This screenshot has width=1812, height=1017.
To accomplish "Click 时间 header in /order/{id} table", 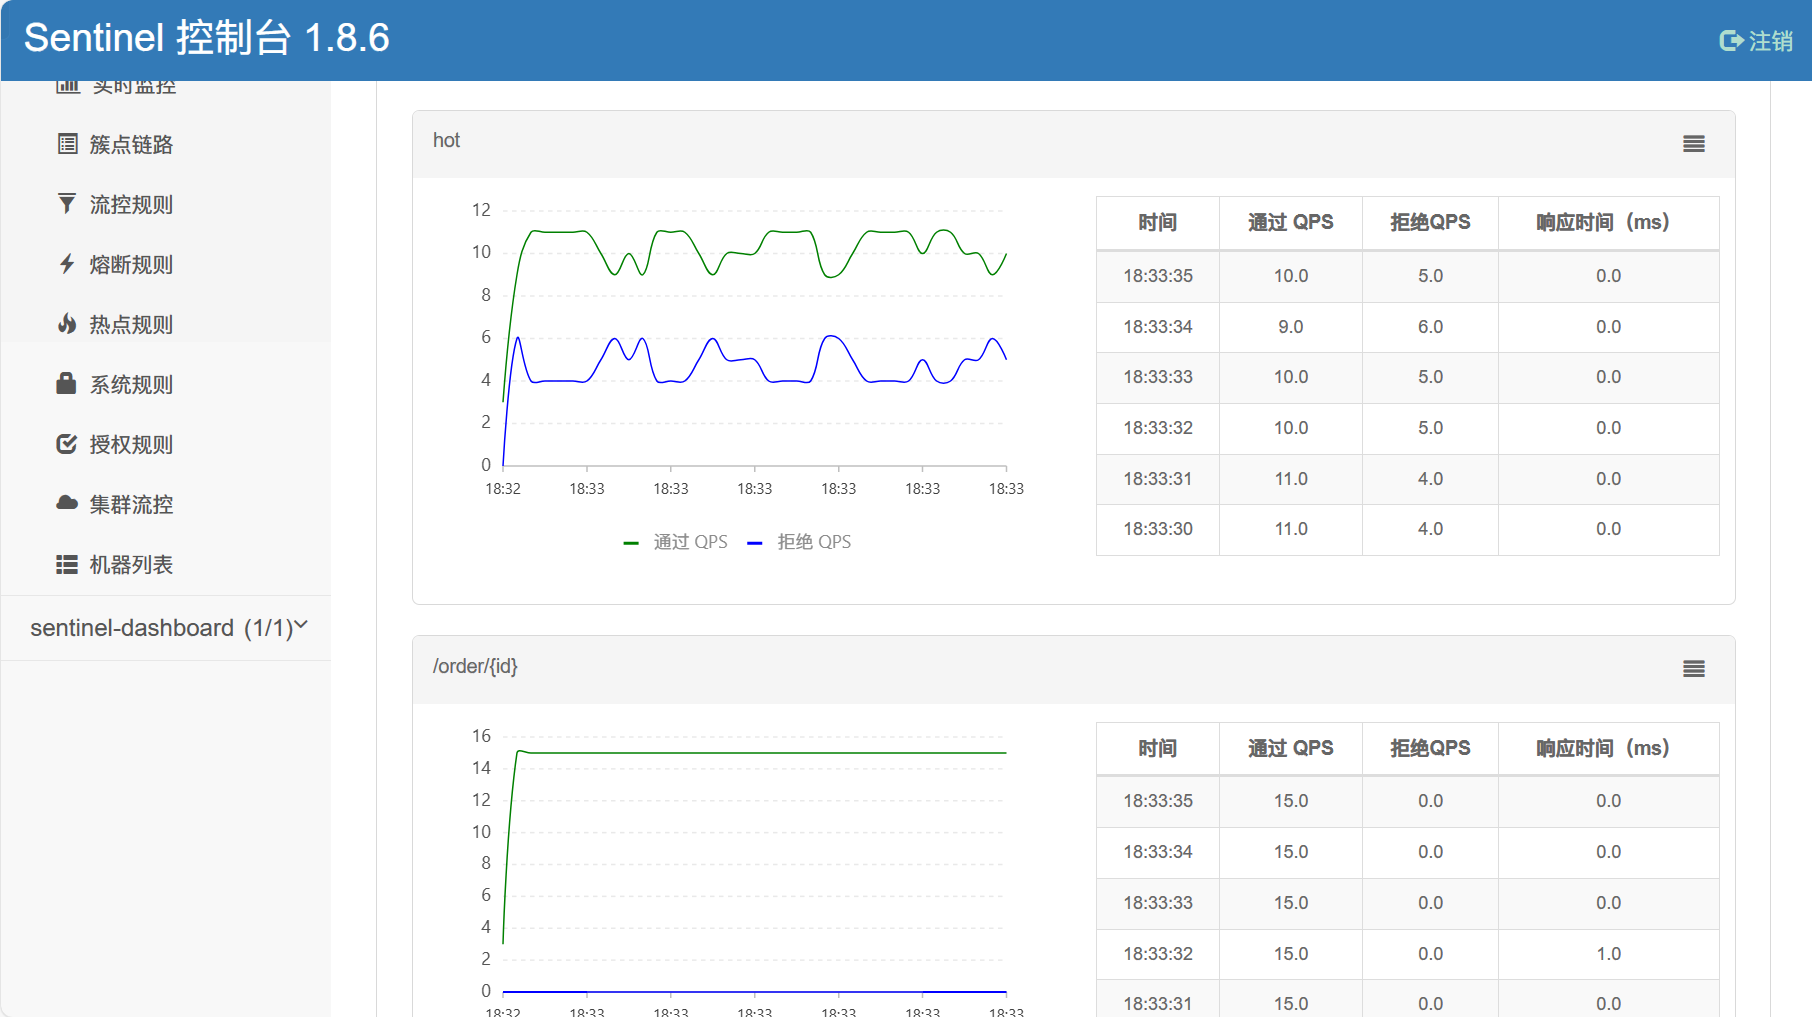I will coord(1158,748).
